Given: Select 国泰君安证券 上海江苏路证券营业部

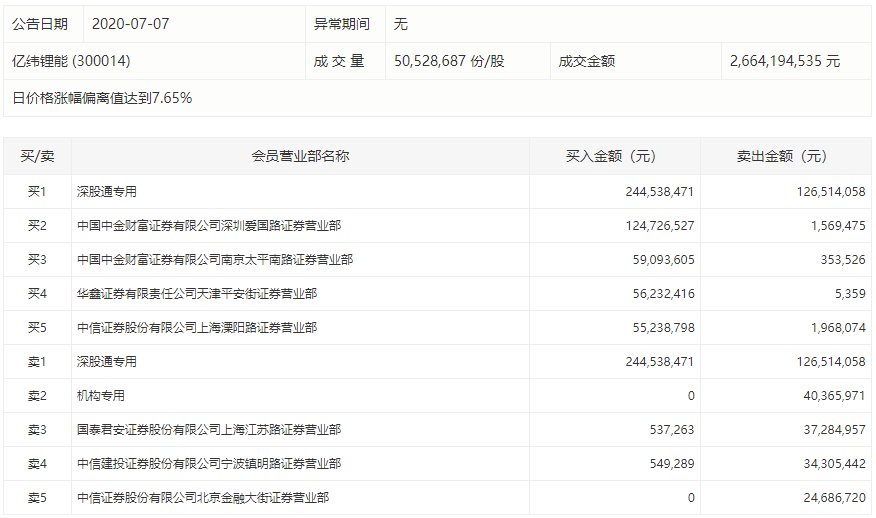Looking at the screenshot, I should (209, 430).
